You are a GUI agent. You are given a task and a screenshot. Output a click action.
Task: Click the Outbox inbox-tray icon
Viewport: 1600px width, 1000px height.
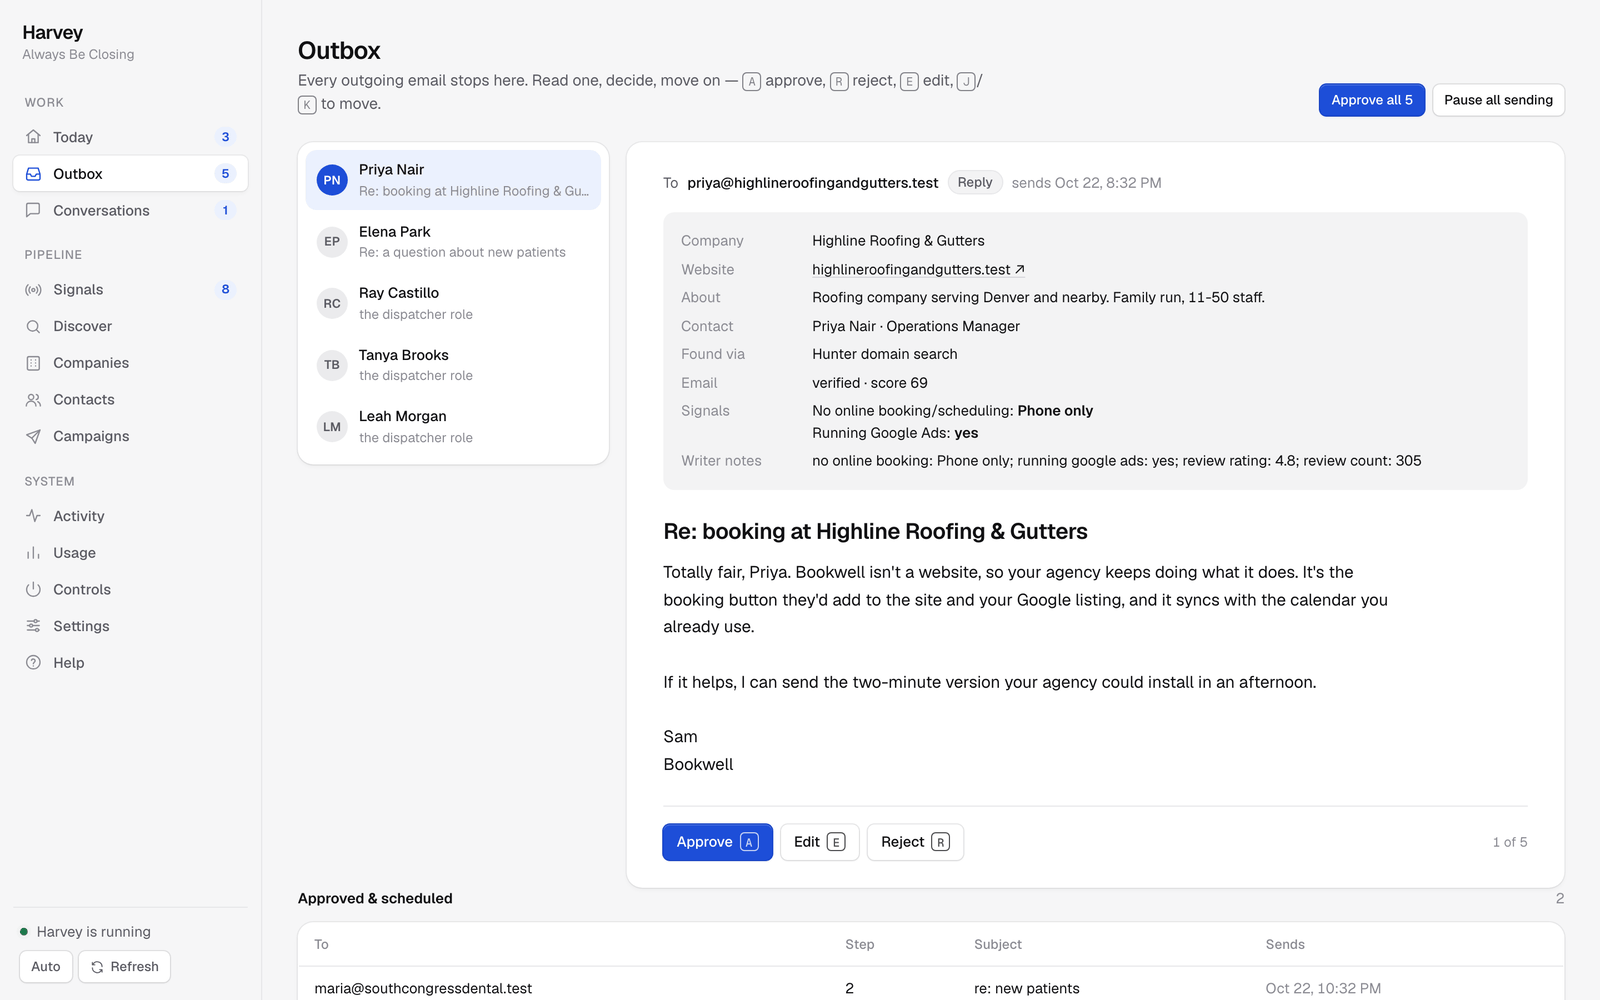point(33,174)
